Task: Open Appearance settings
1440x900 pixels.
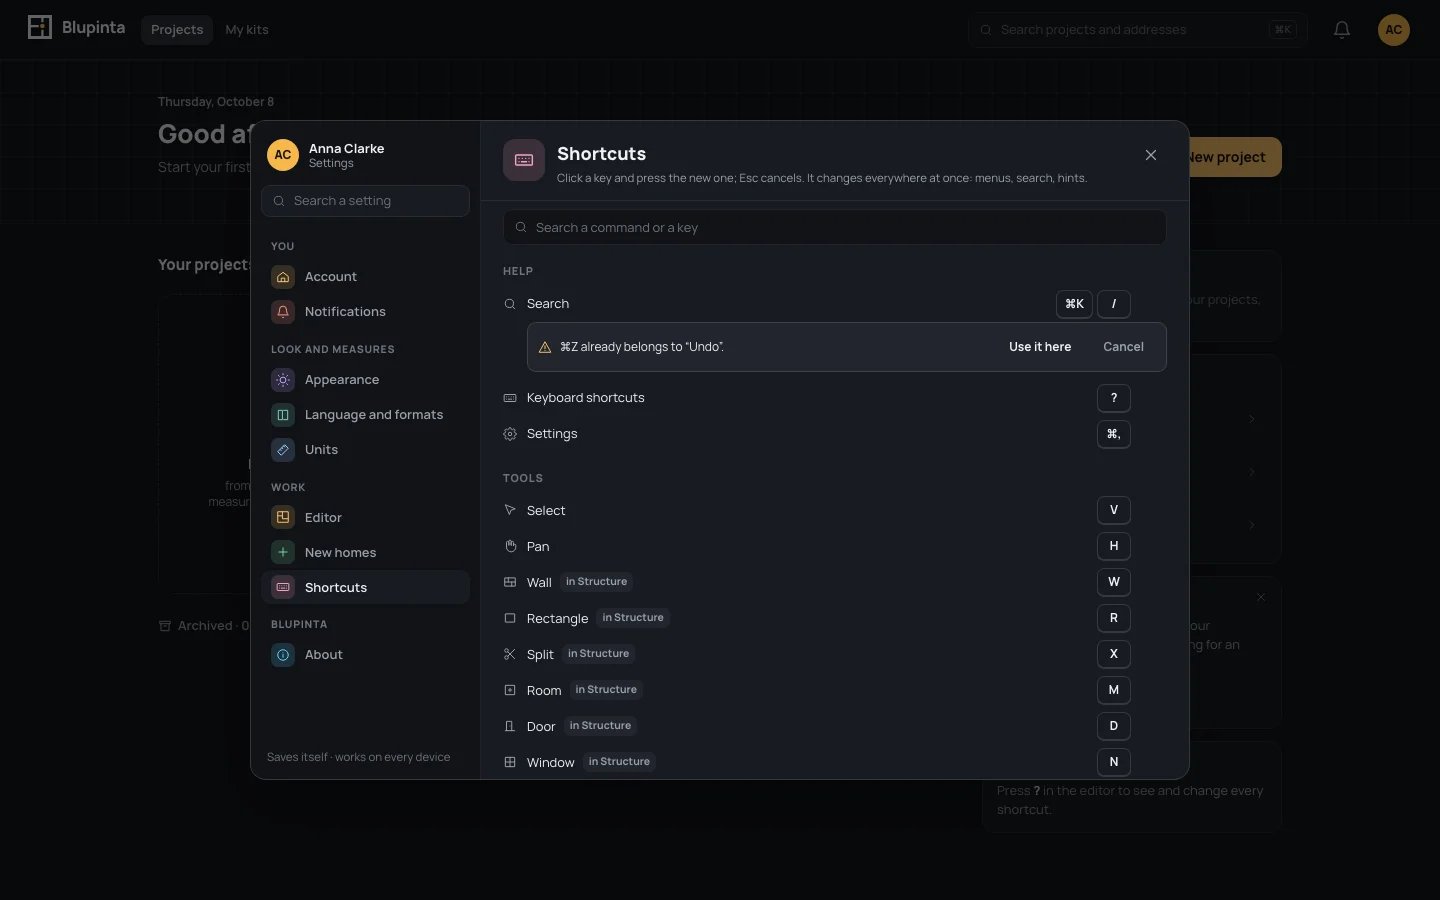Action: [x=365, y=380]
